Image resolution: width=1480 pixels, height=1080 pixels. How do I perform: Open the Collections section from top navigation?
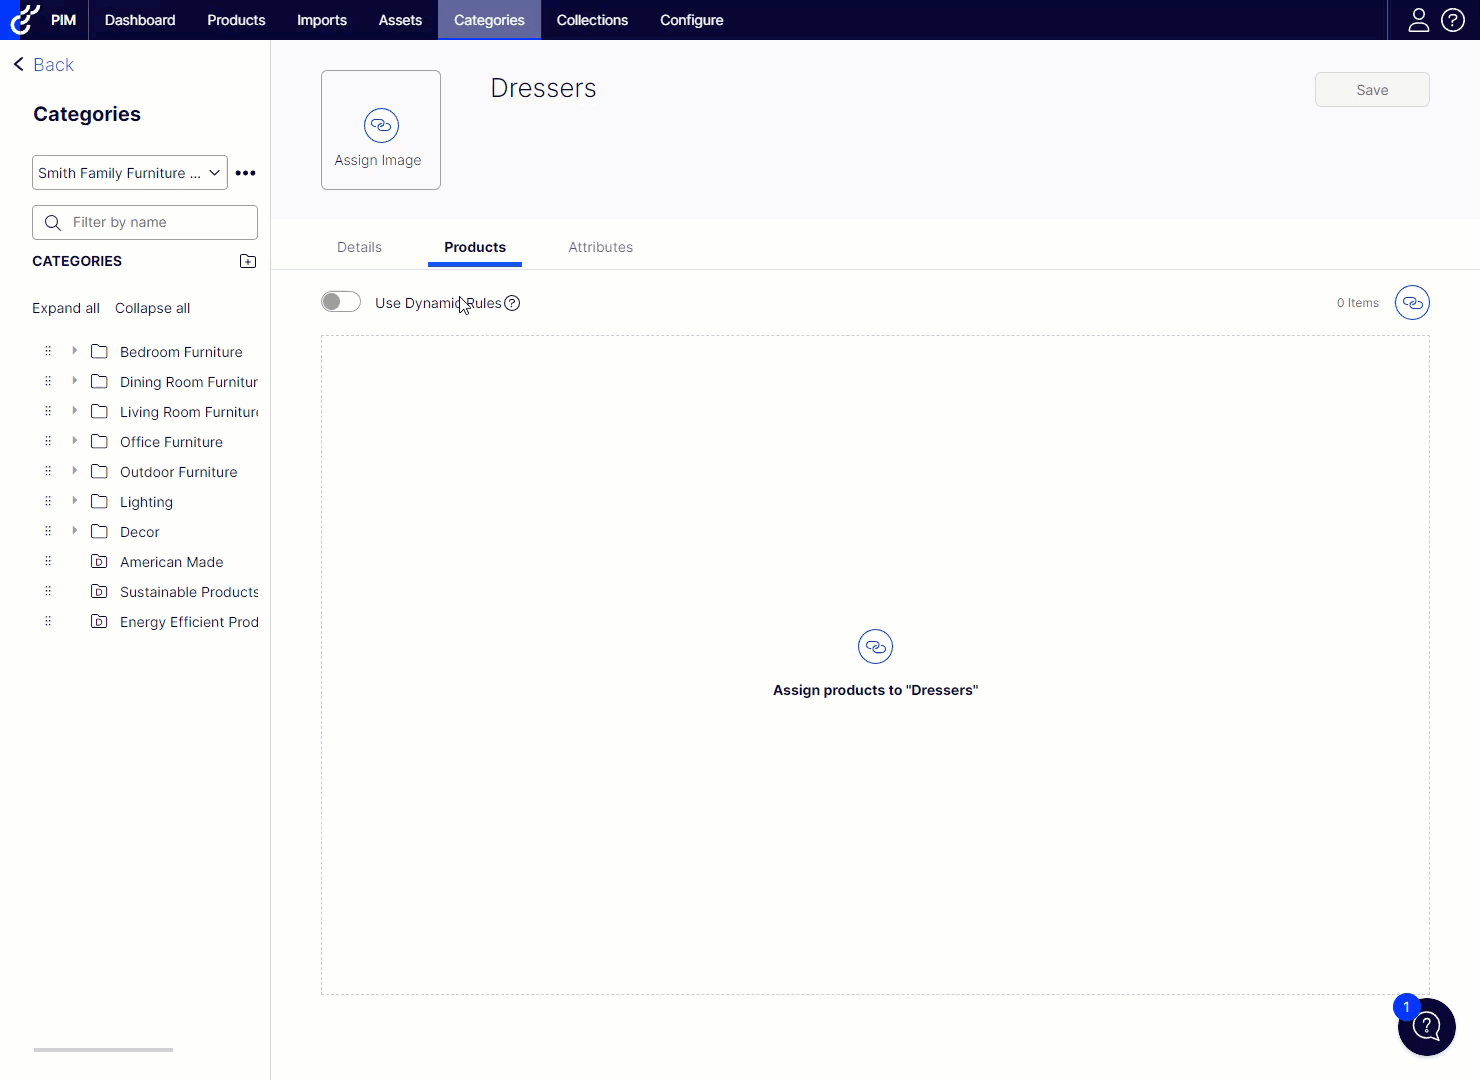coord(592,19)
